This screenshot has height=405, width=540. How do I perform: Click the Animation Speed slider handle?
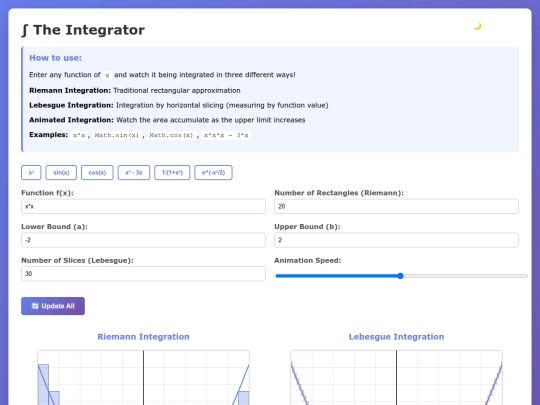(400, 276)
